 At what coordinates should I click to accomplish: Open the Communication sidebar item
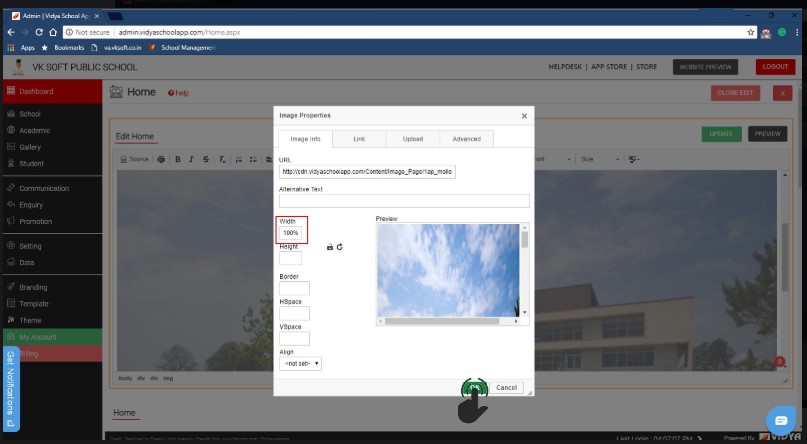pyautogui.click(x=44, y=188)
